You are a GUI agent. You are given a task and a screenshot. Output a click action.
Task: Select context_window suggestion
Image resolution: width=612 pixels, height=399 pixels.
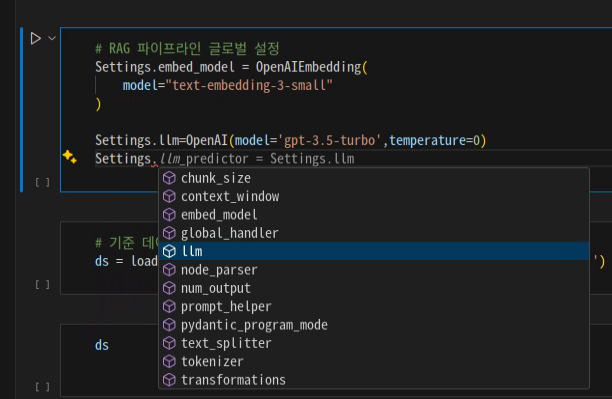pyautogui.click(x=374, y=196)
